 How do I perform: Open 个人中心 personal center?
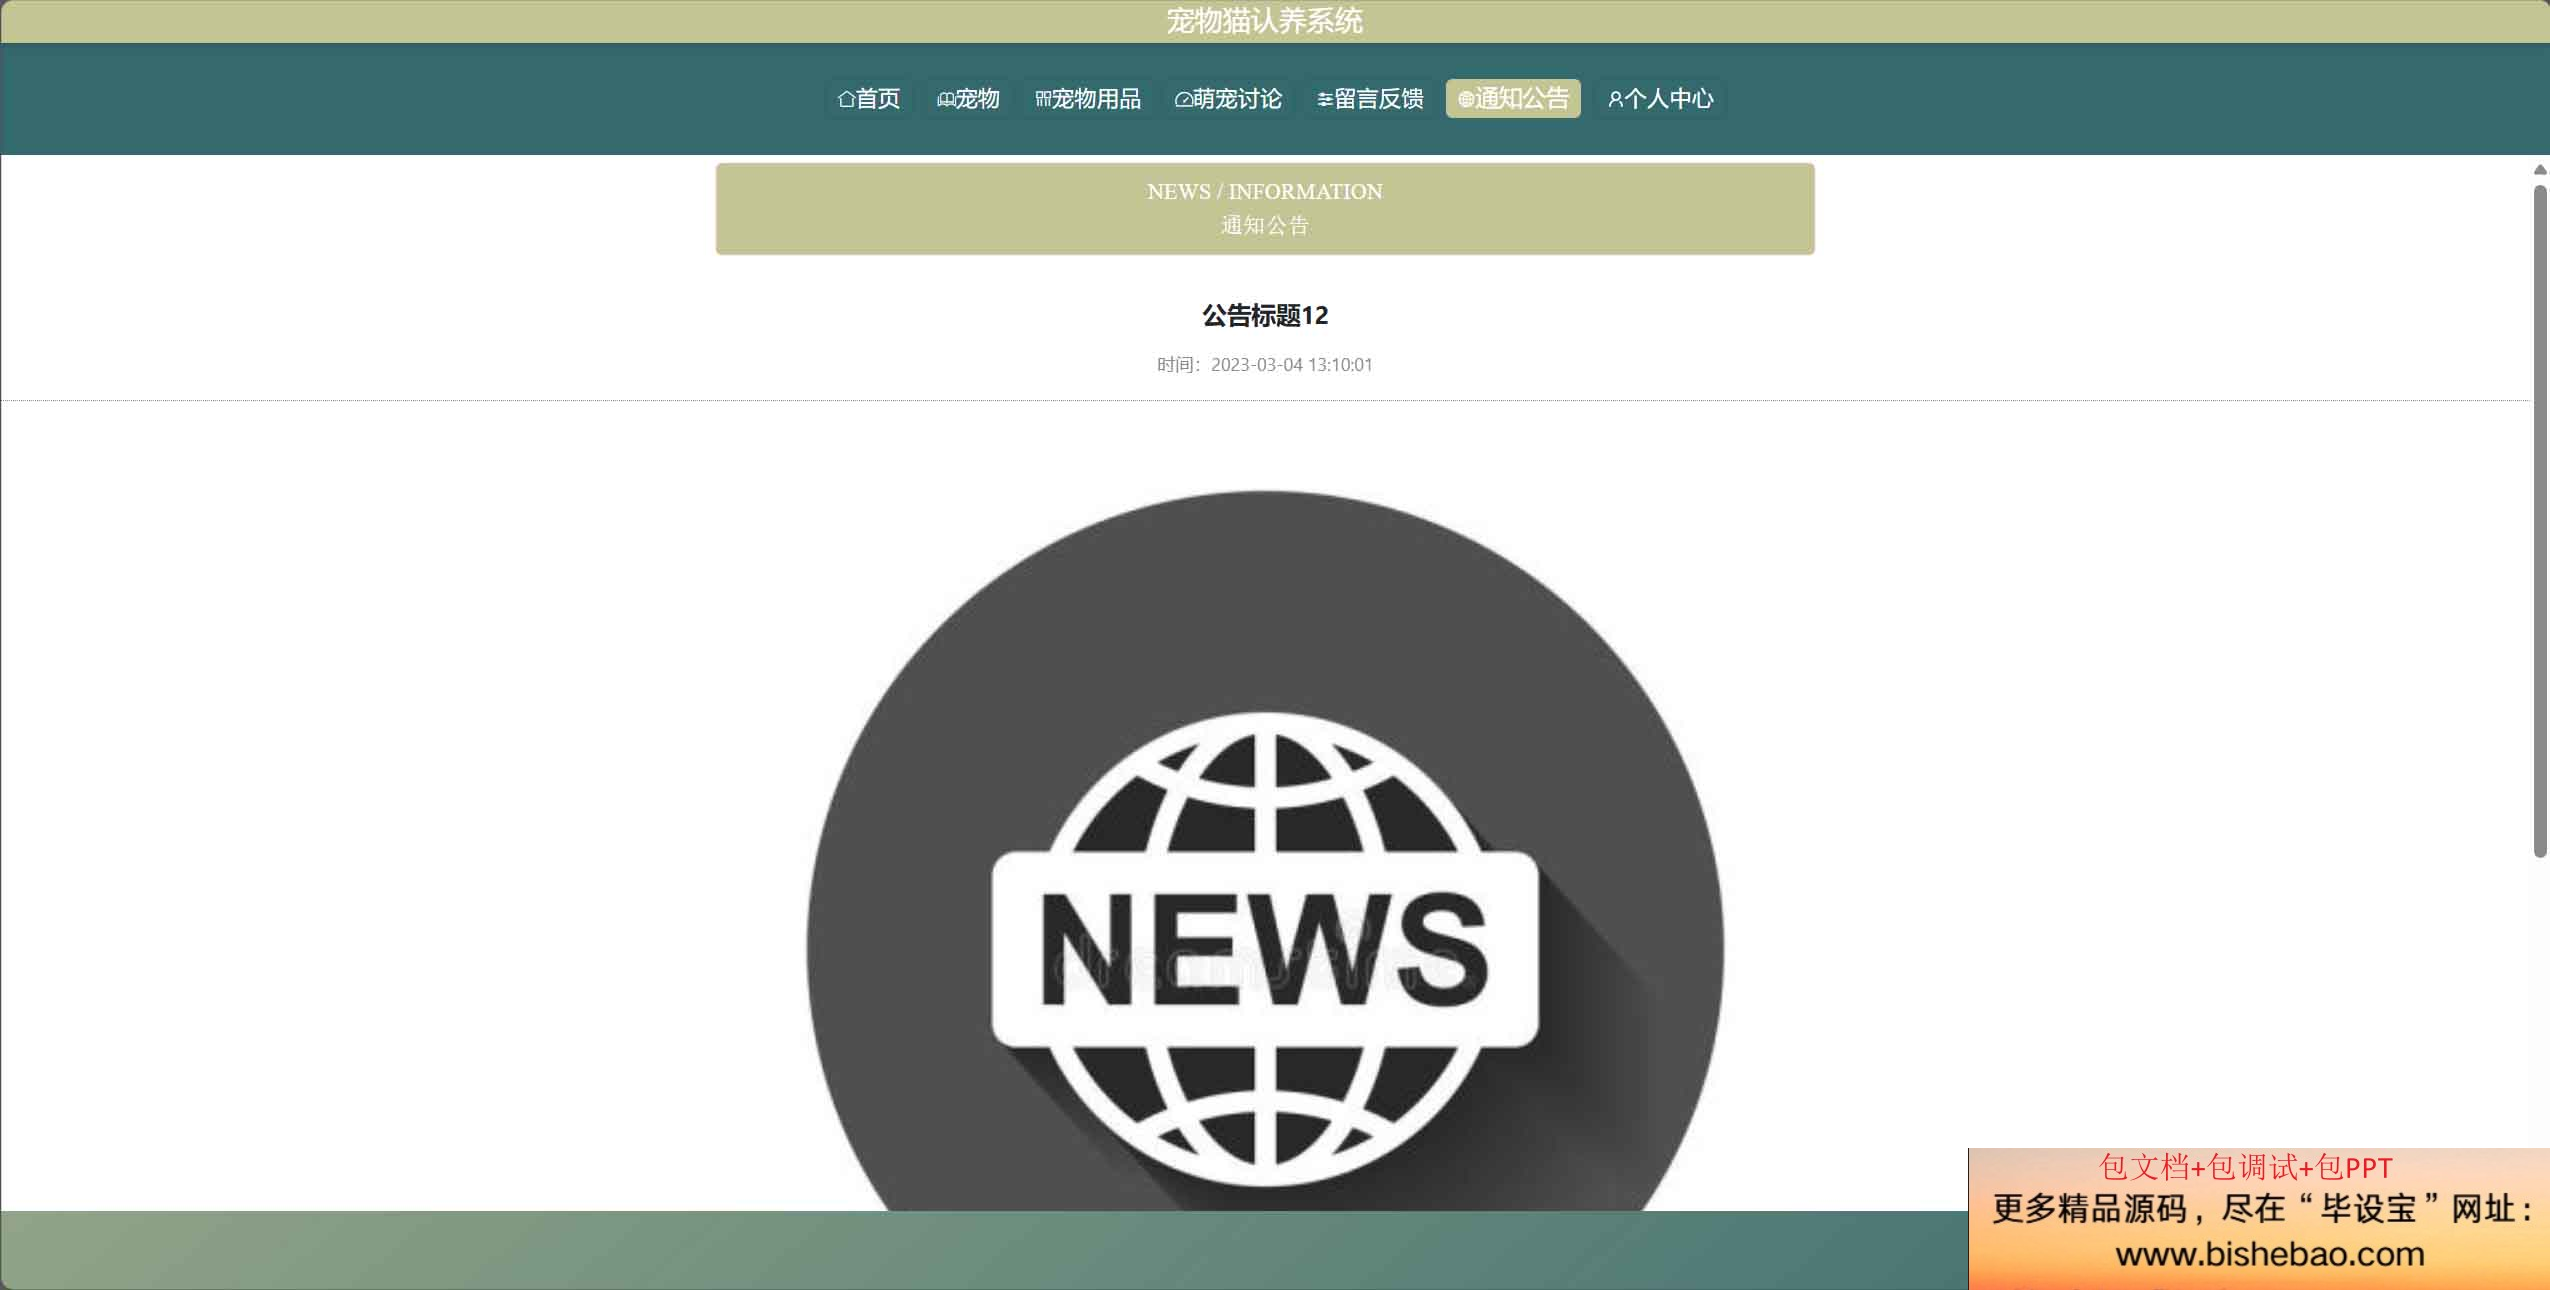1660,99
